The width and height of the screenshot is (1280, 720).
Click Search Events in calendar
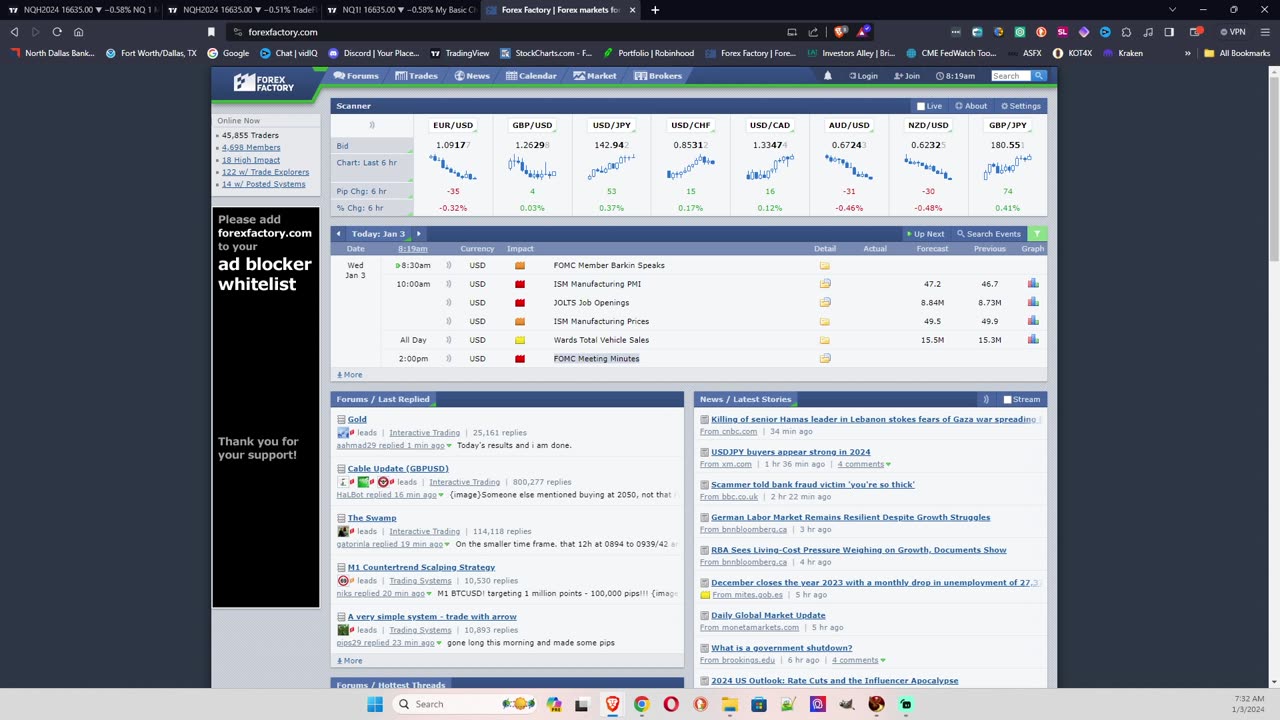click(989, 234)
